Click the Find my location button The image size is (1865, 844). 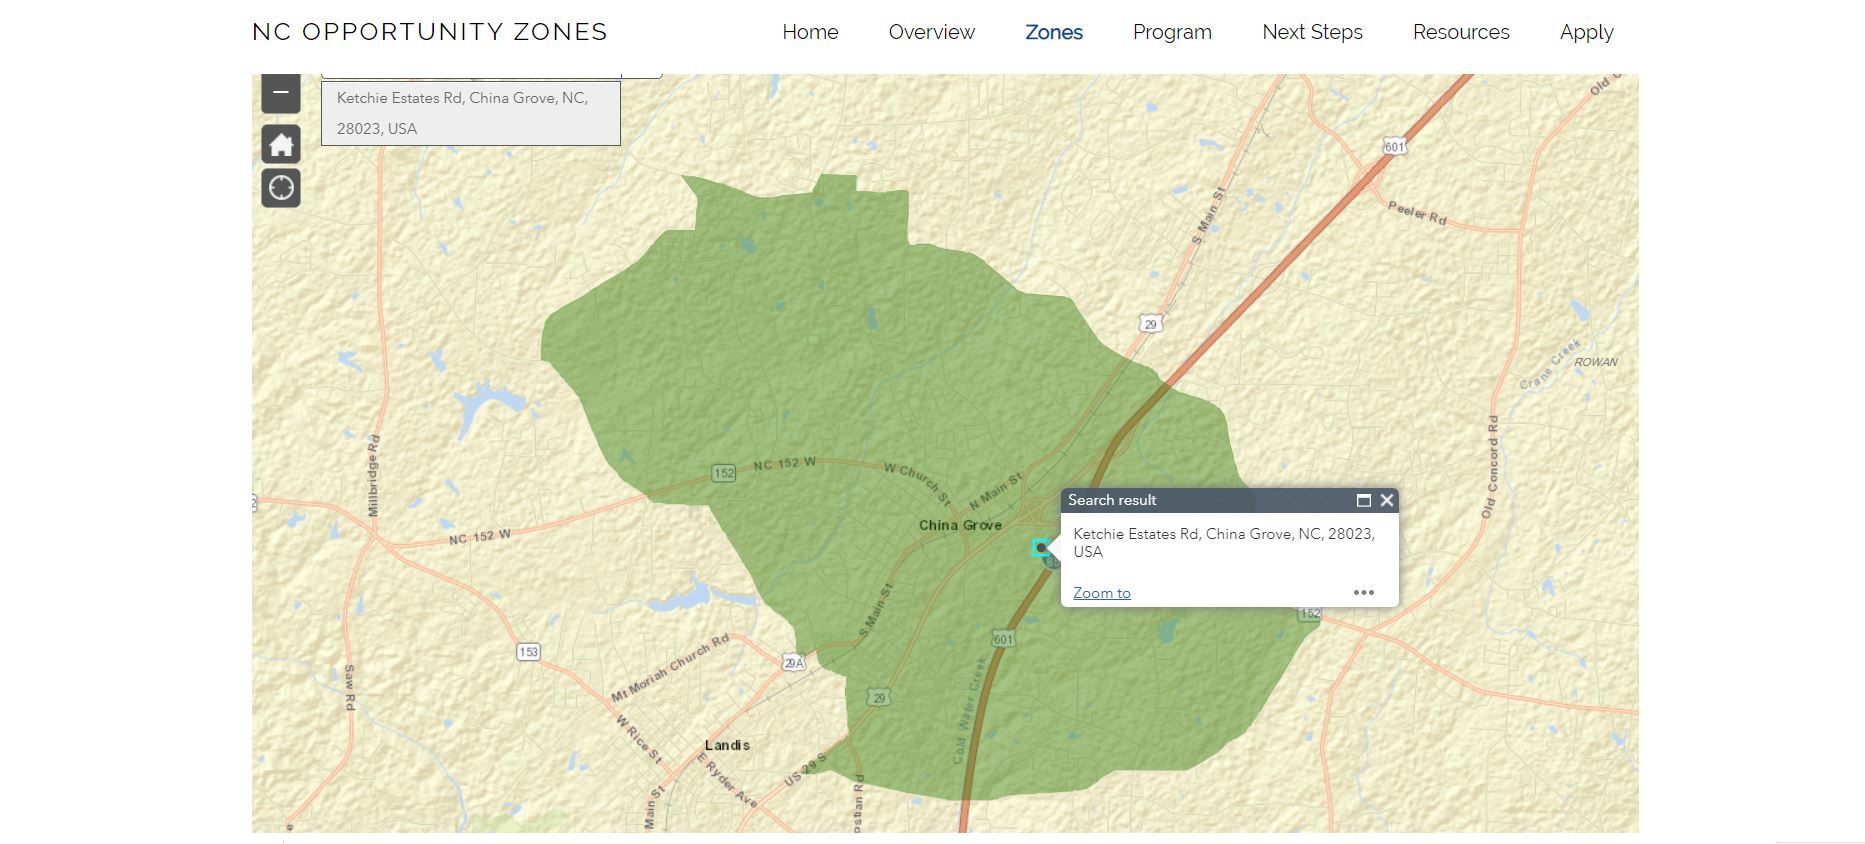pyautogui.click(x=281, y=188)
